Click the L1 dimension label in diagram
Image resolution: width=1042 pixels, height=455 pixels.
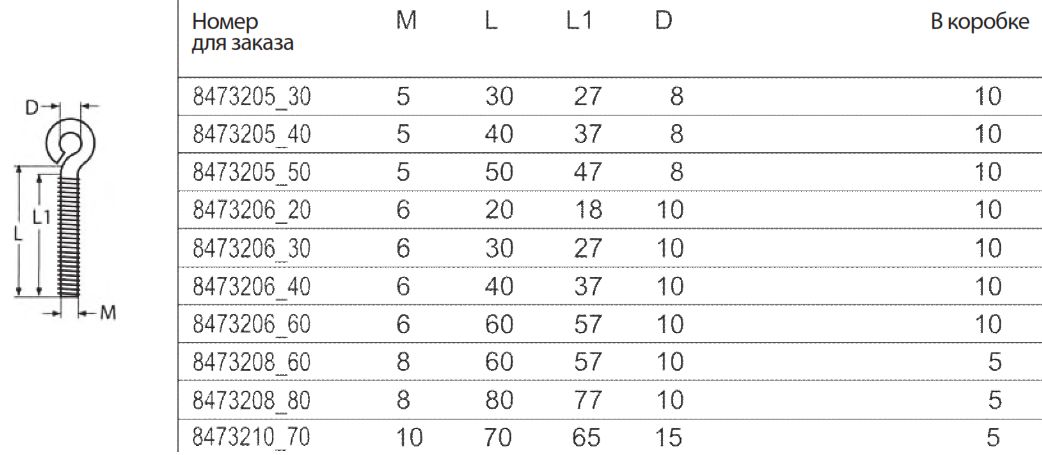42,216
